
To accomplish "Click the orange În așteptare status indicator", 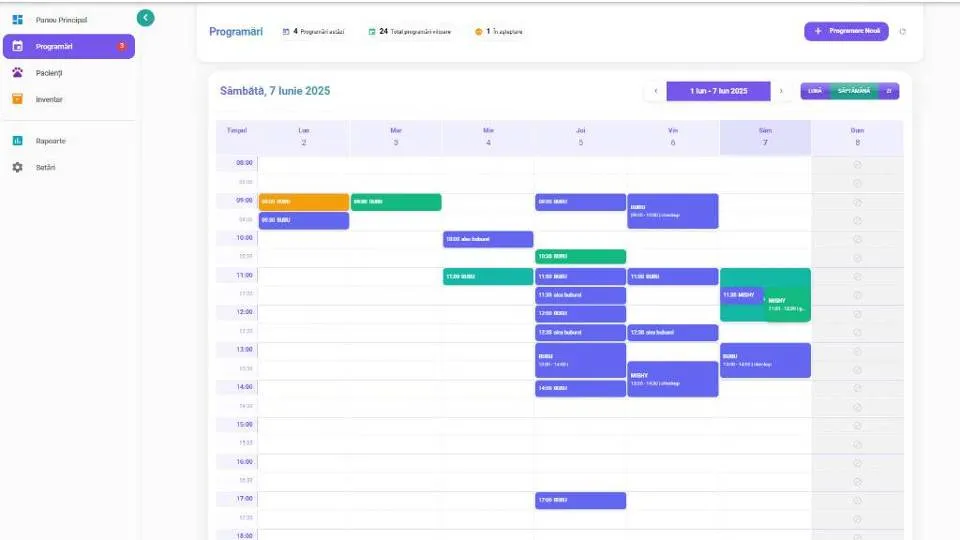I will tap(478, 32).
